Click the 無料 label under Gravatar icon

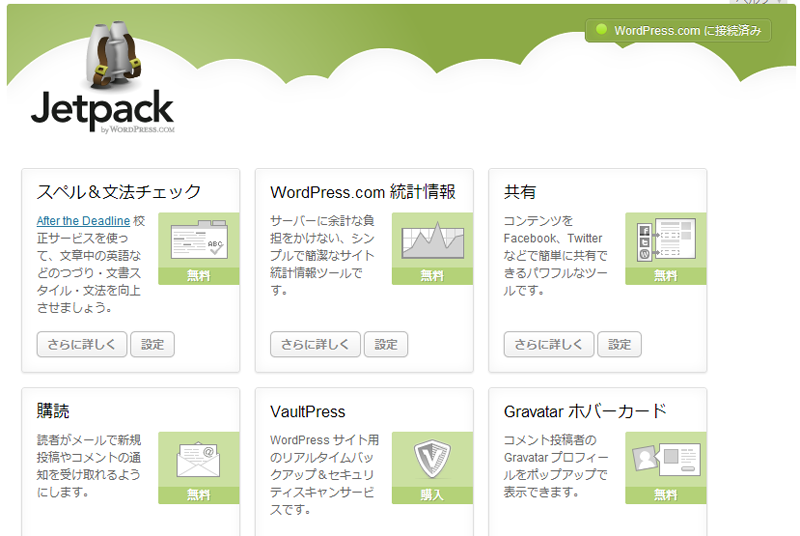point(666,495)
